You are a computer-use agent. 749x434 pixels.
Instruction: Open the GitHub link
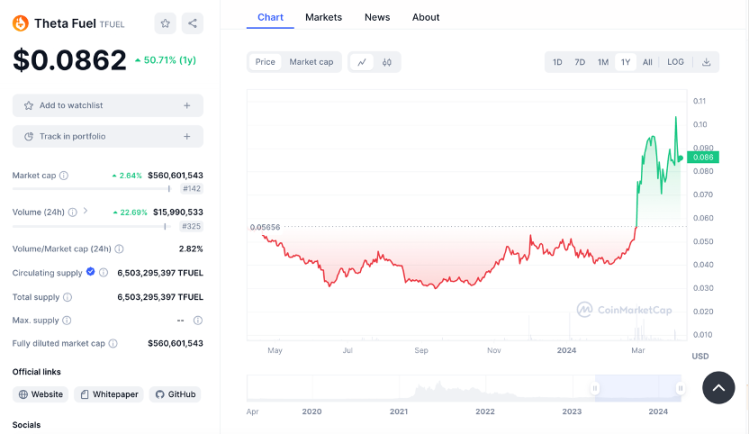175,394
